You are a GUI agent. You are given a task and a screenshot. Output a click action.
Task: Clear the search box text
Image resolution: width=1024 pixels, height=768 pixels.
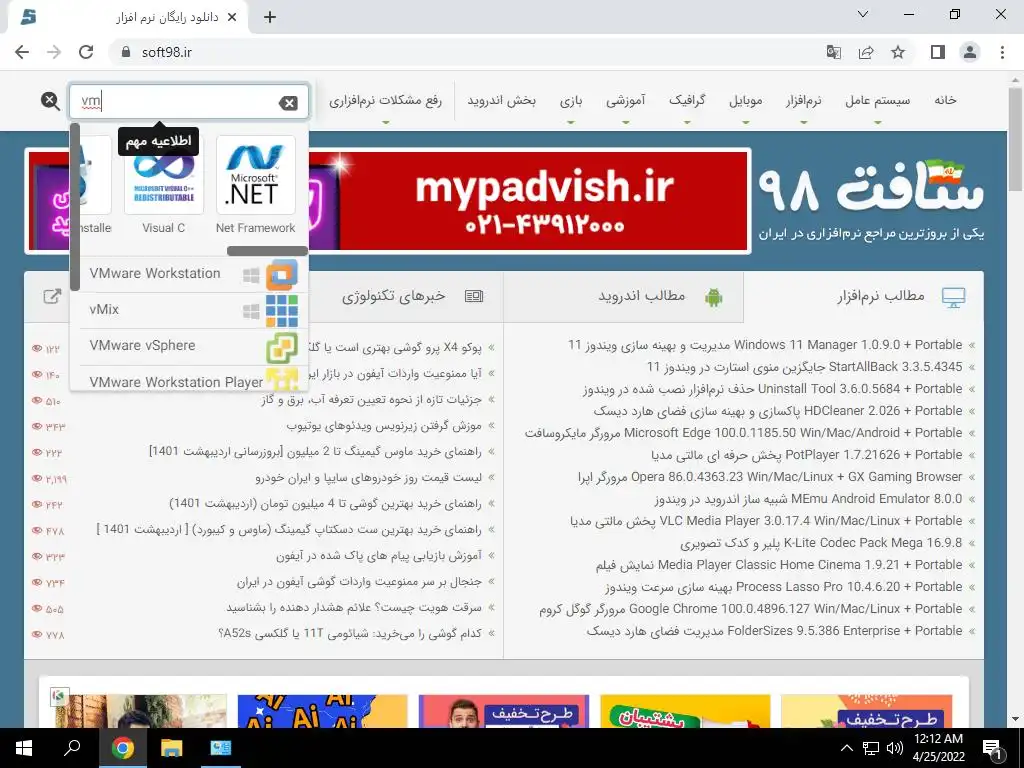(288, 103)
